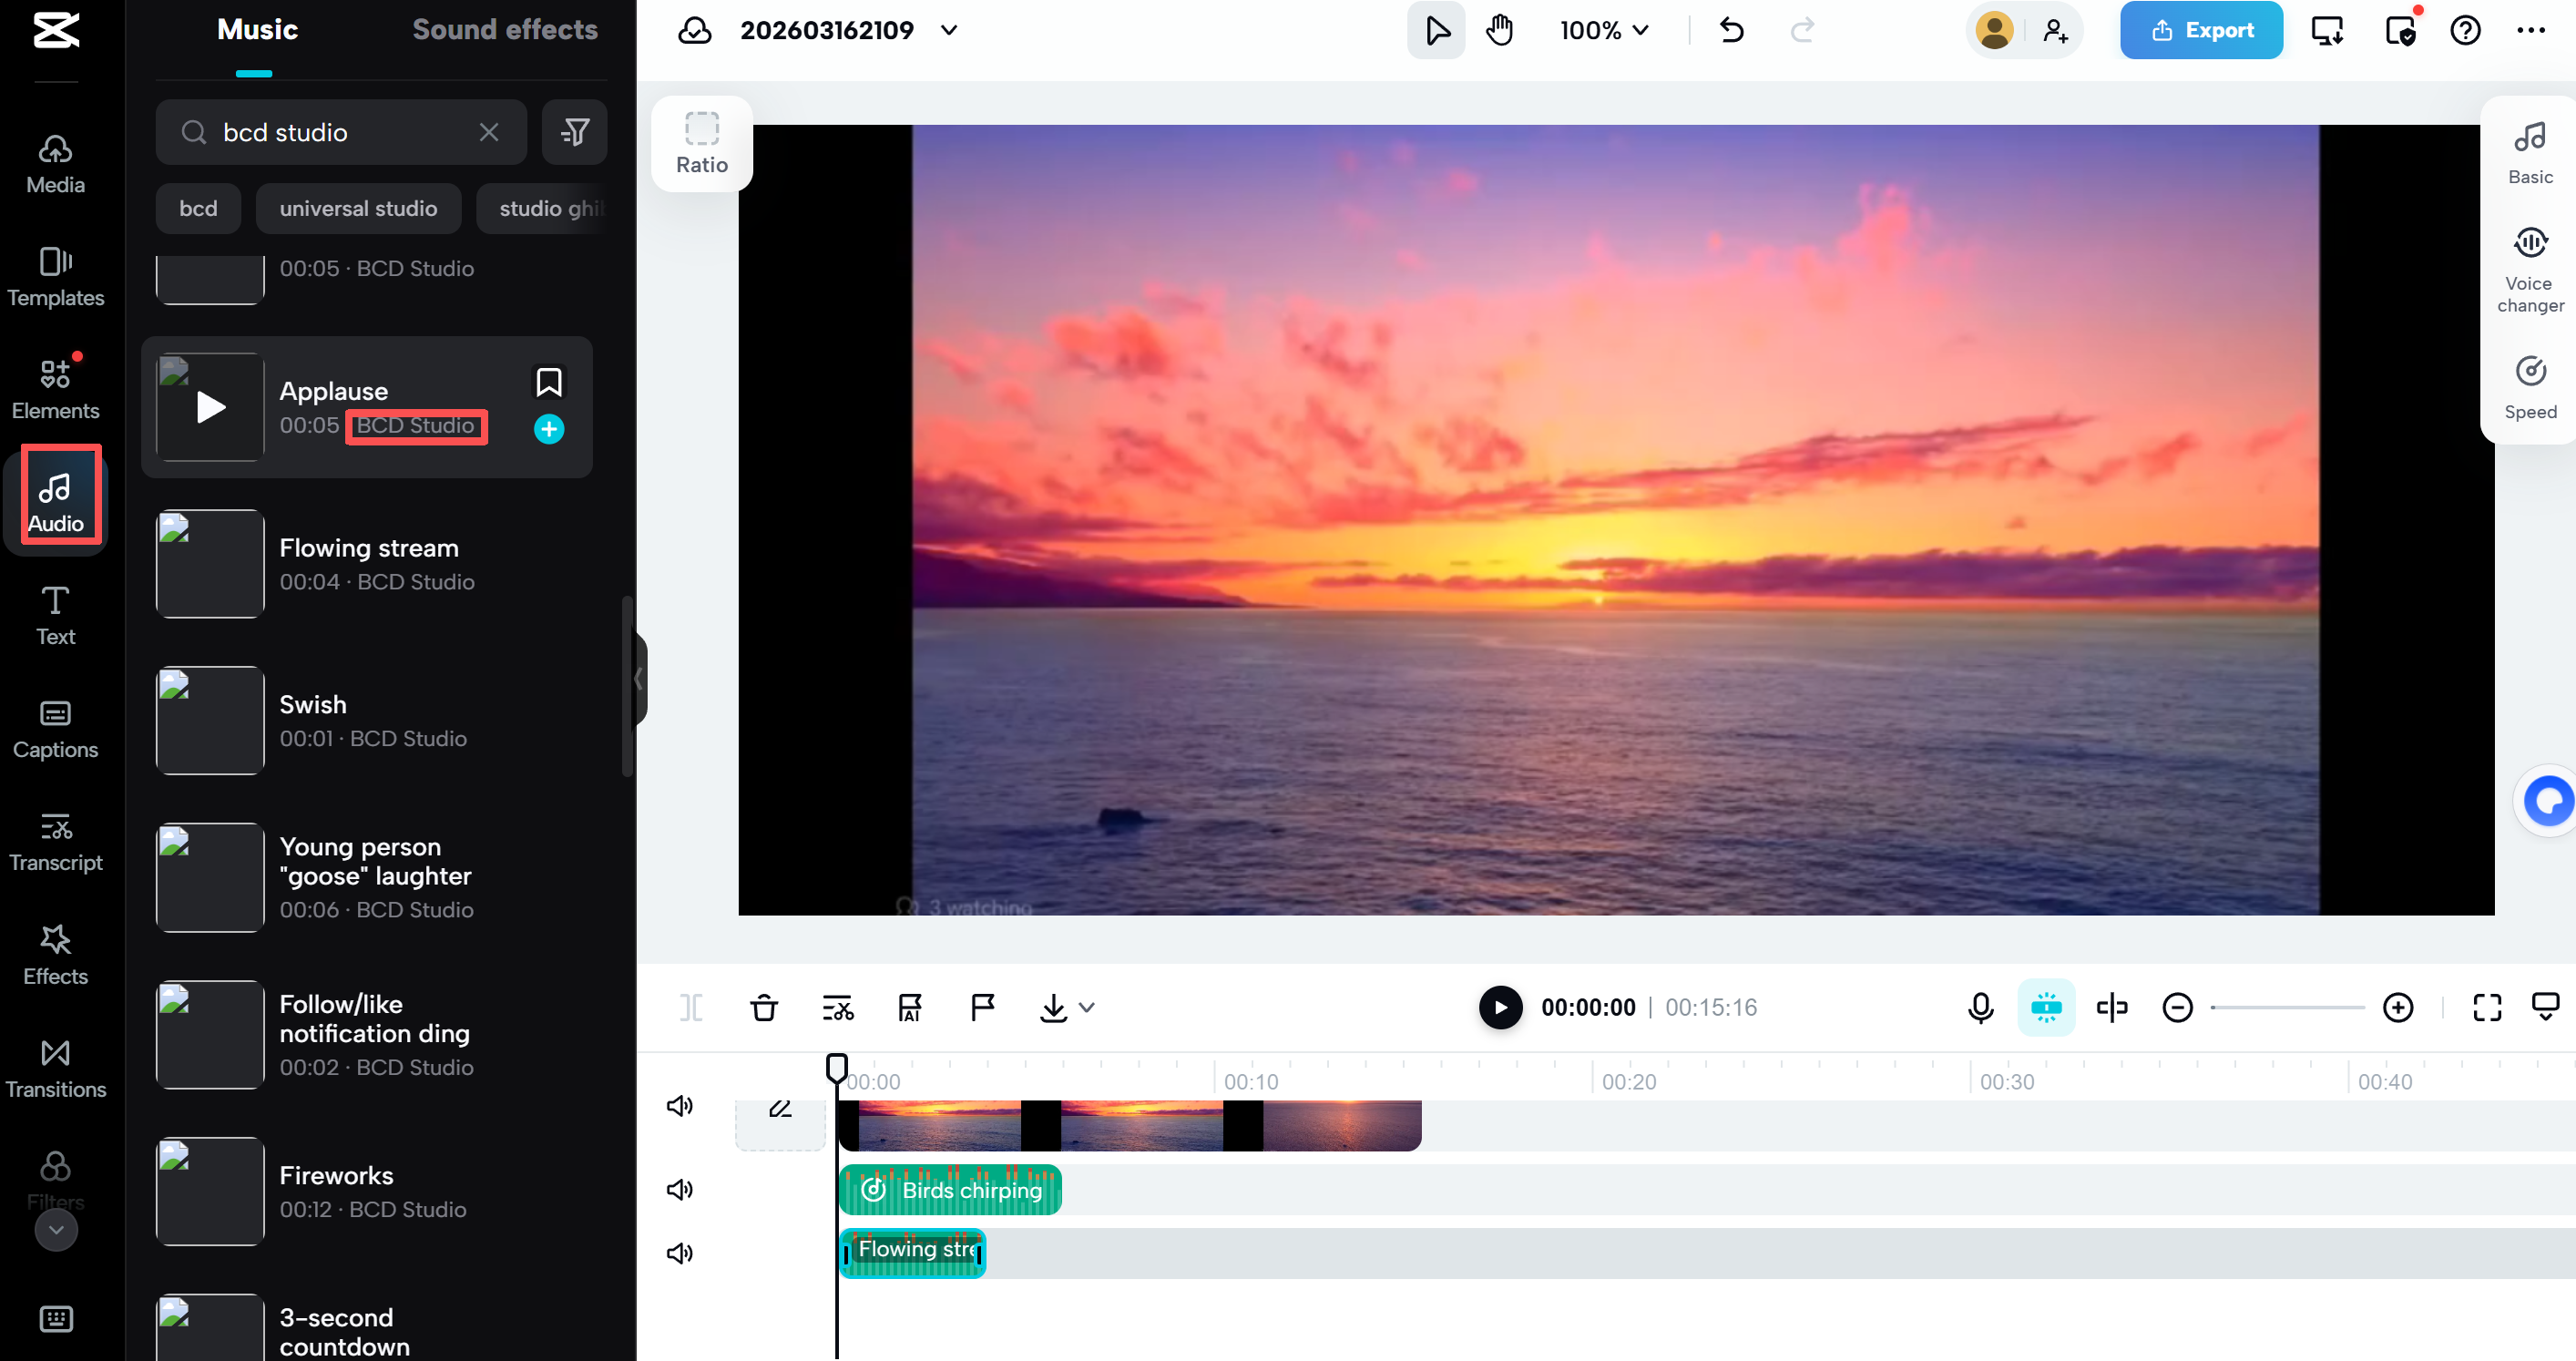This screenshot has width=2576, height=1361.
Task: Start voiceover recording with the microphone icon
Action: (1980, 1007)
